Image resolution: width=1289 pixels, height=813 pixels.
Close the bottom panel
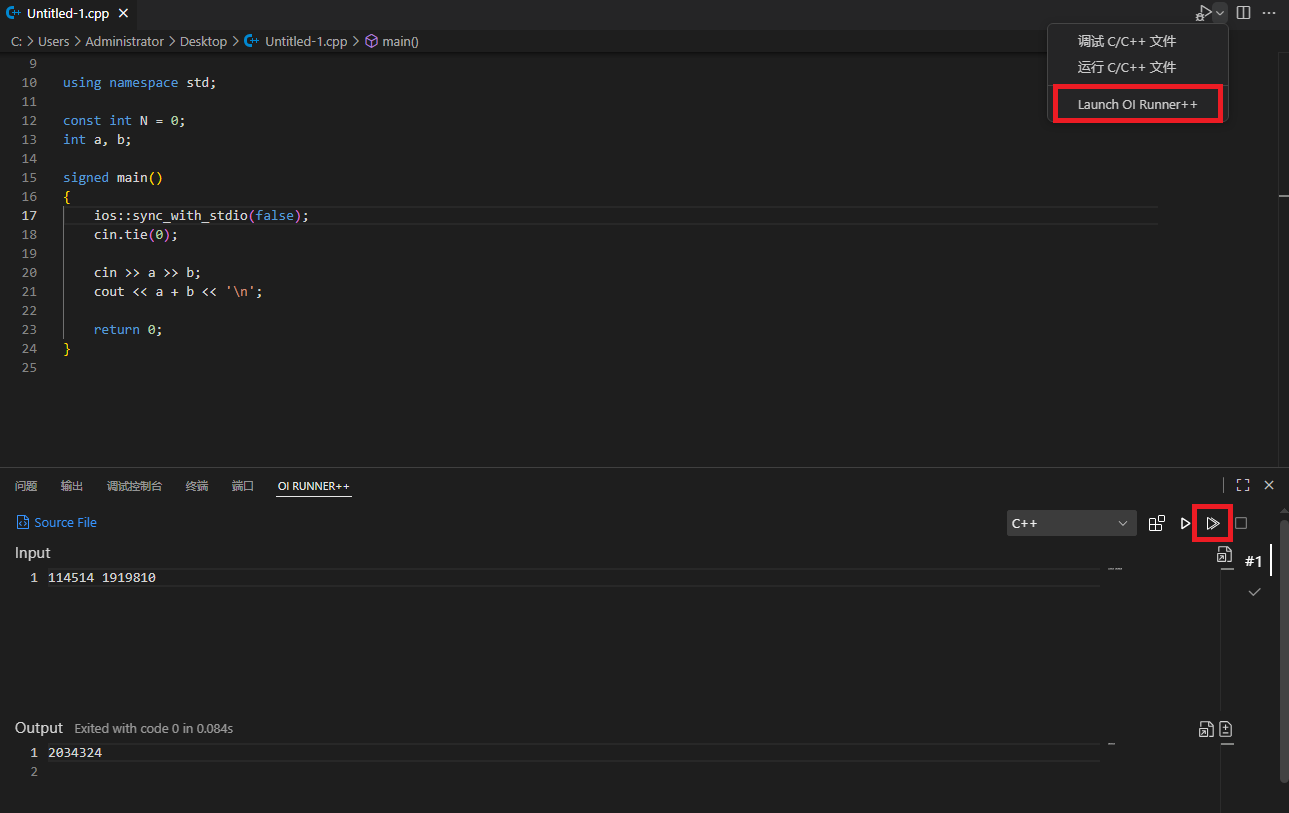pos(1269,485)
